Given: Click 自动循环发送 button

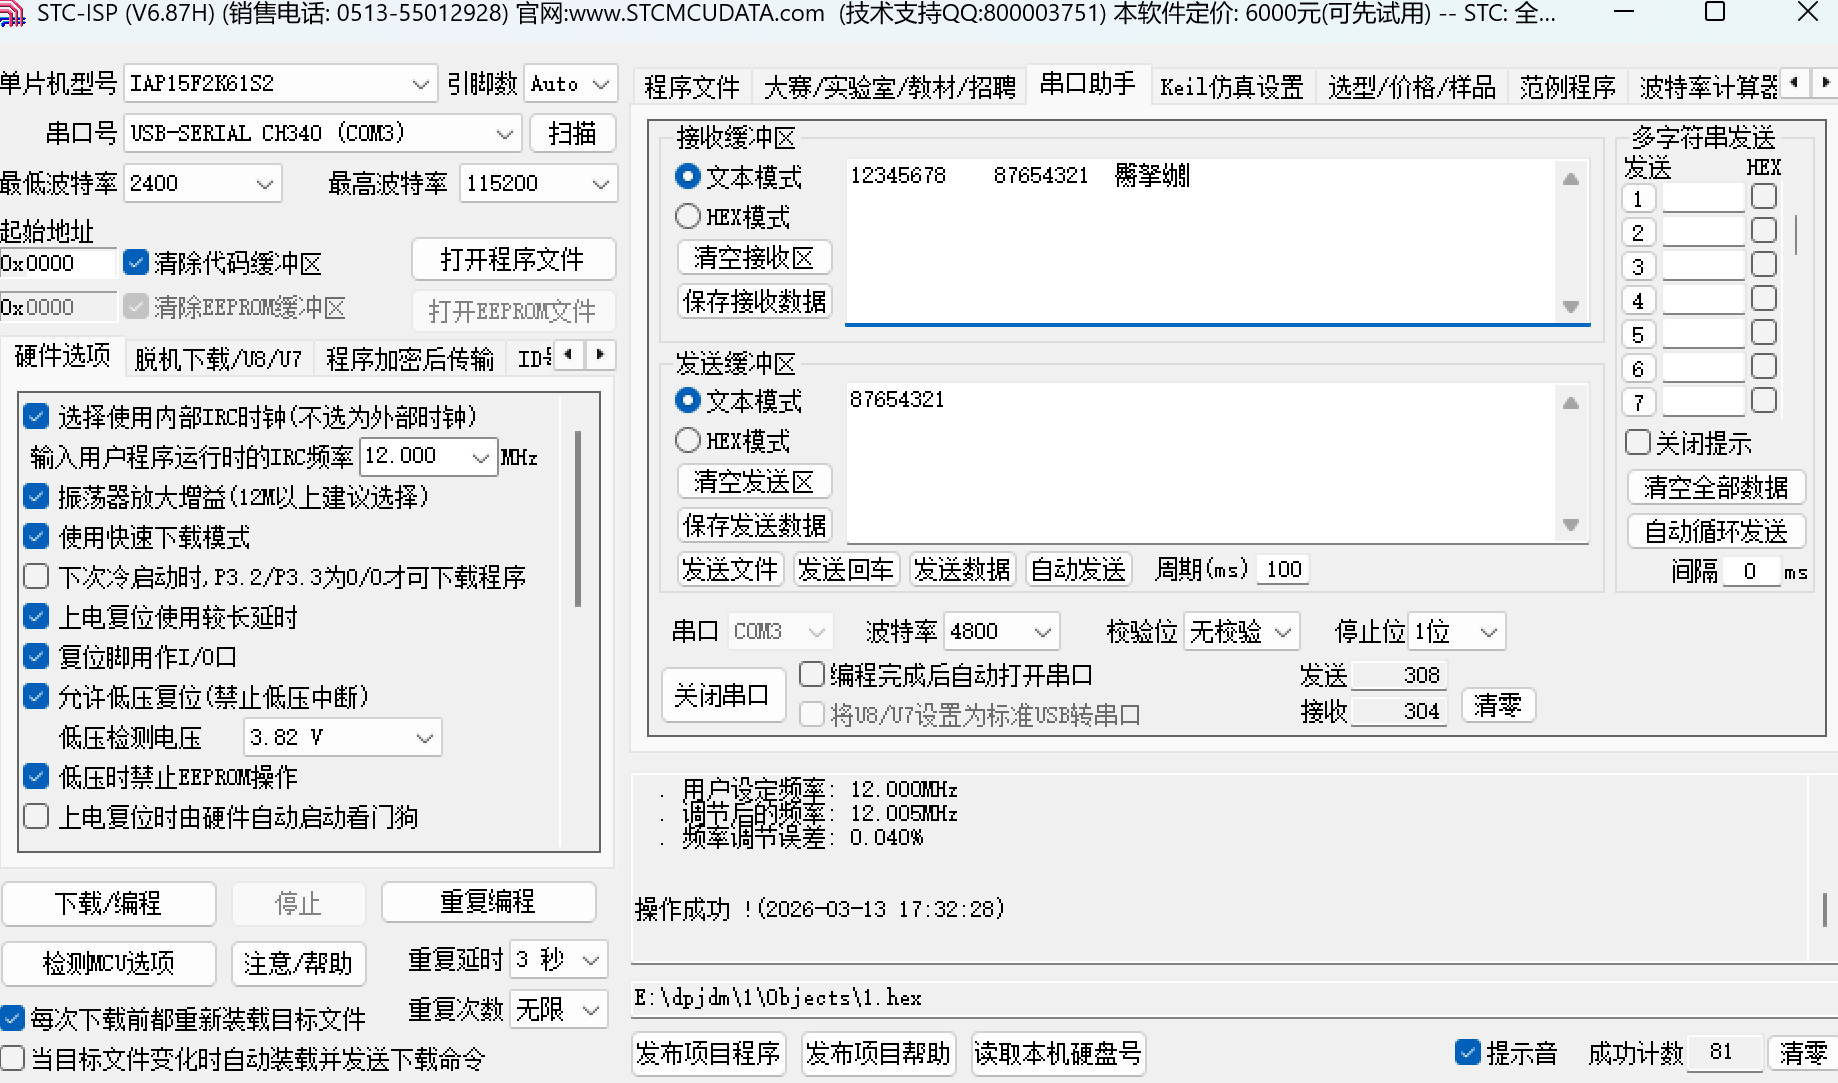Looking at the screenshot, I should coord(1715,531).
